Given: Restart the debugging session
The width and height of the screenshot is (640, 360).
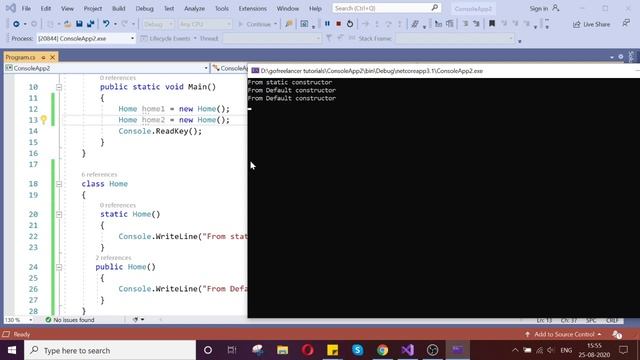Looking at the screenshot, I should click(x=350, y=24).
